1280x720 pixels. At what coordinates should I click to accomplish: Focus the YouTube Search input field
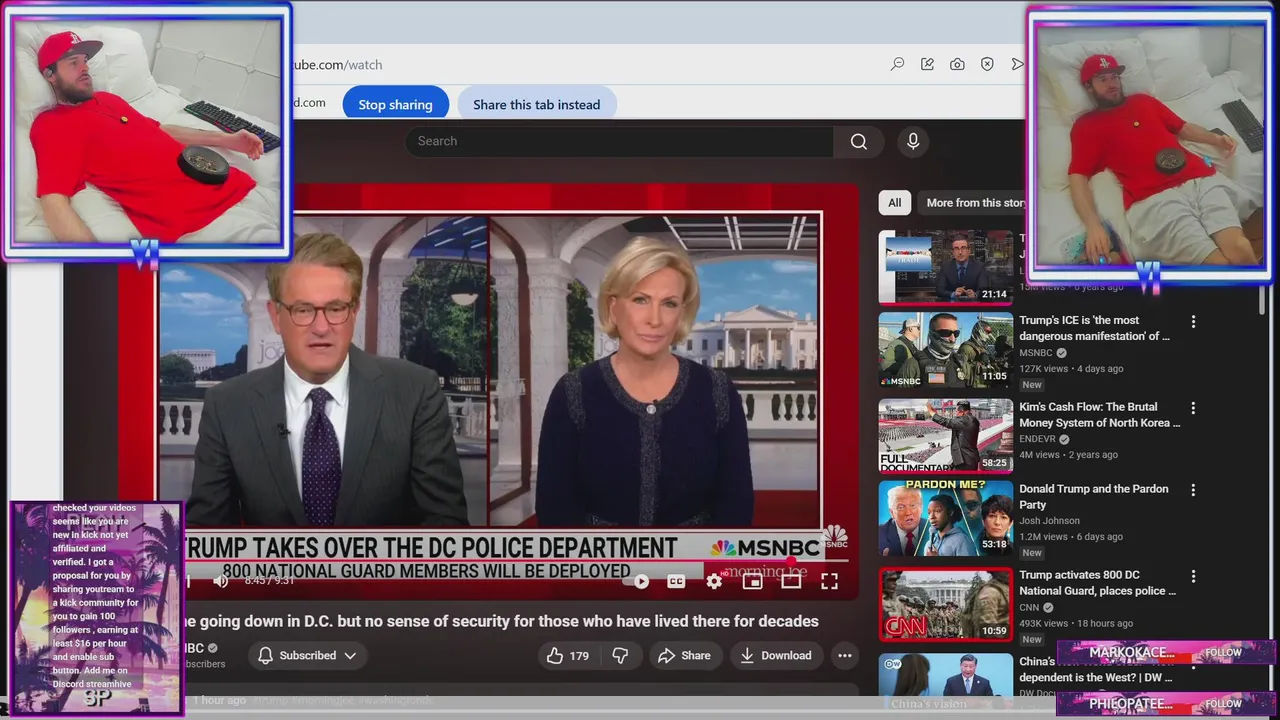619,141
